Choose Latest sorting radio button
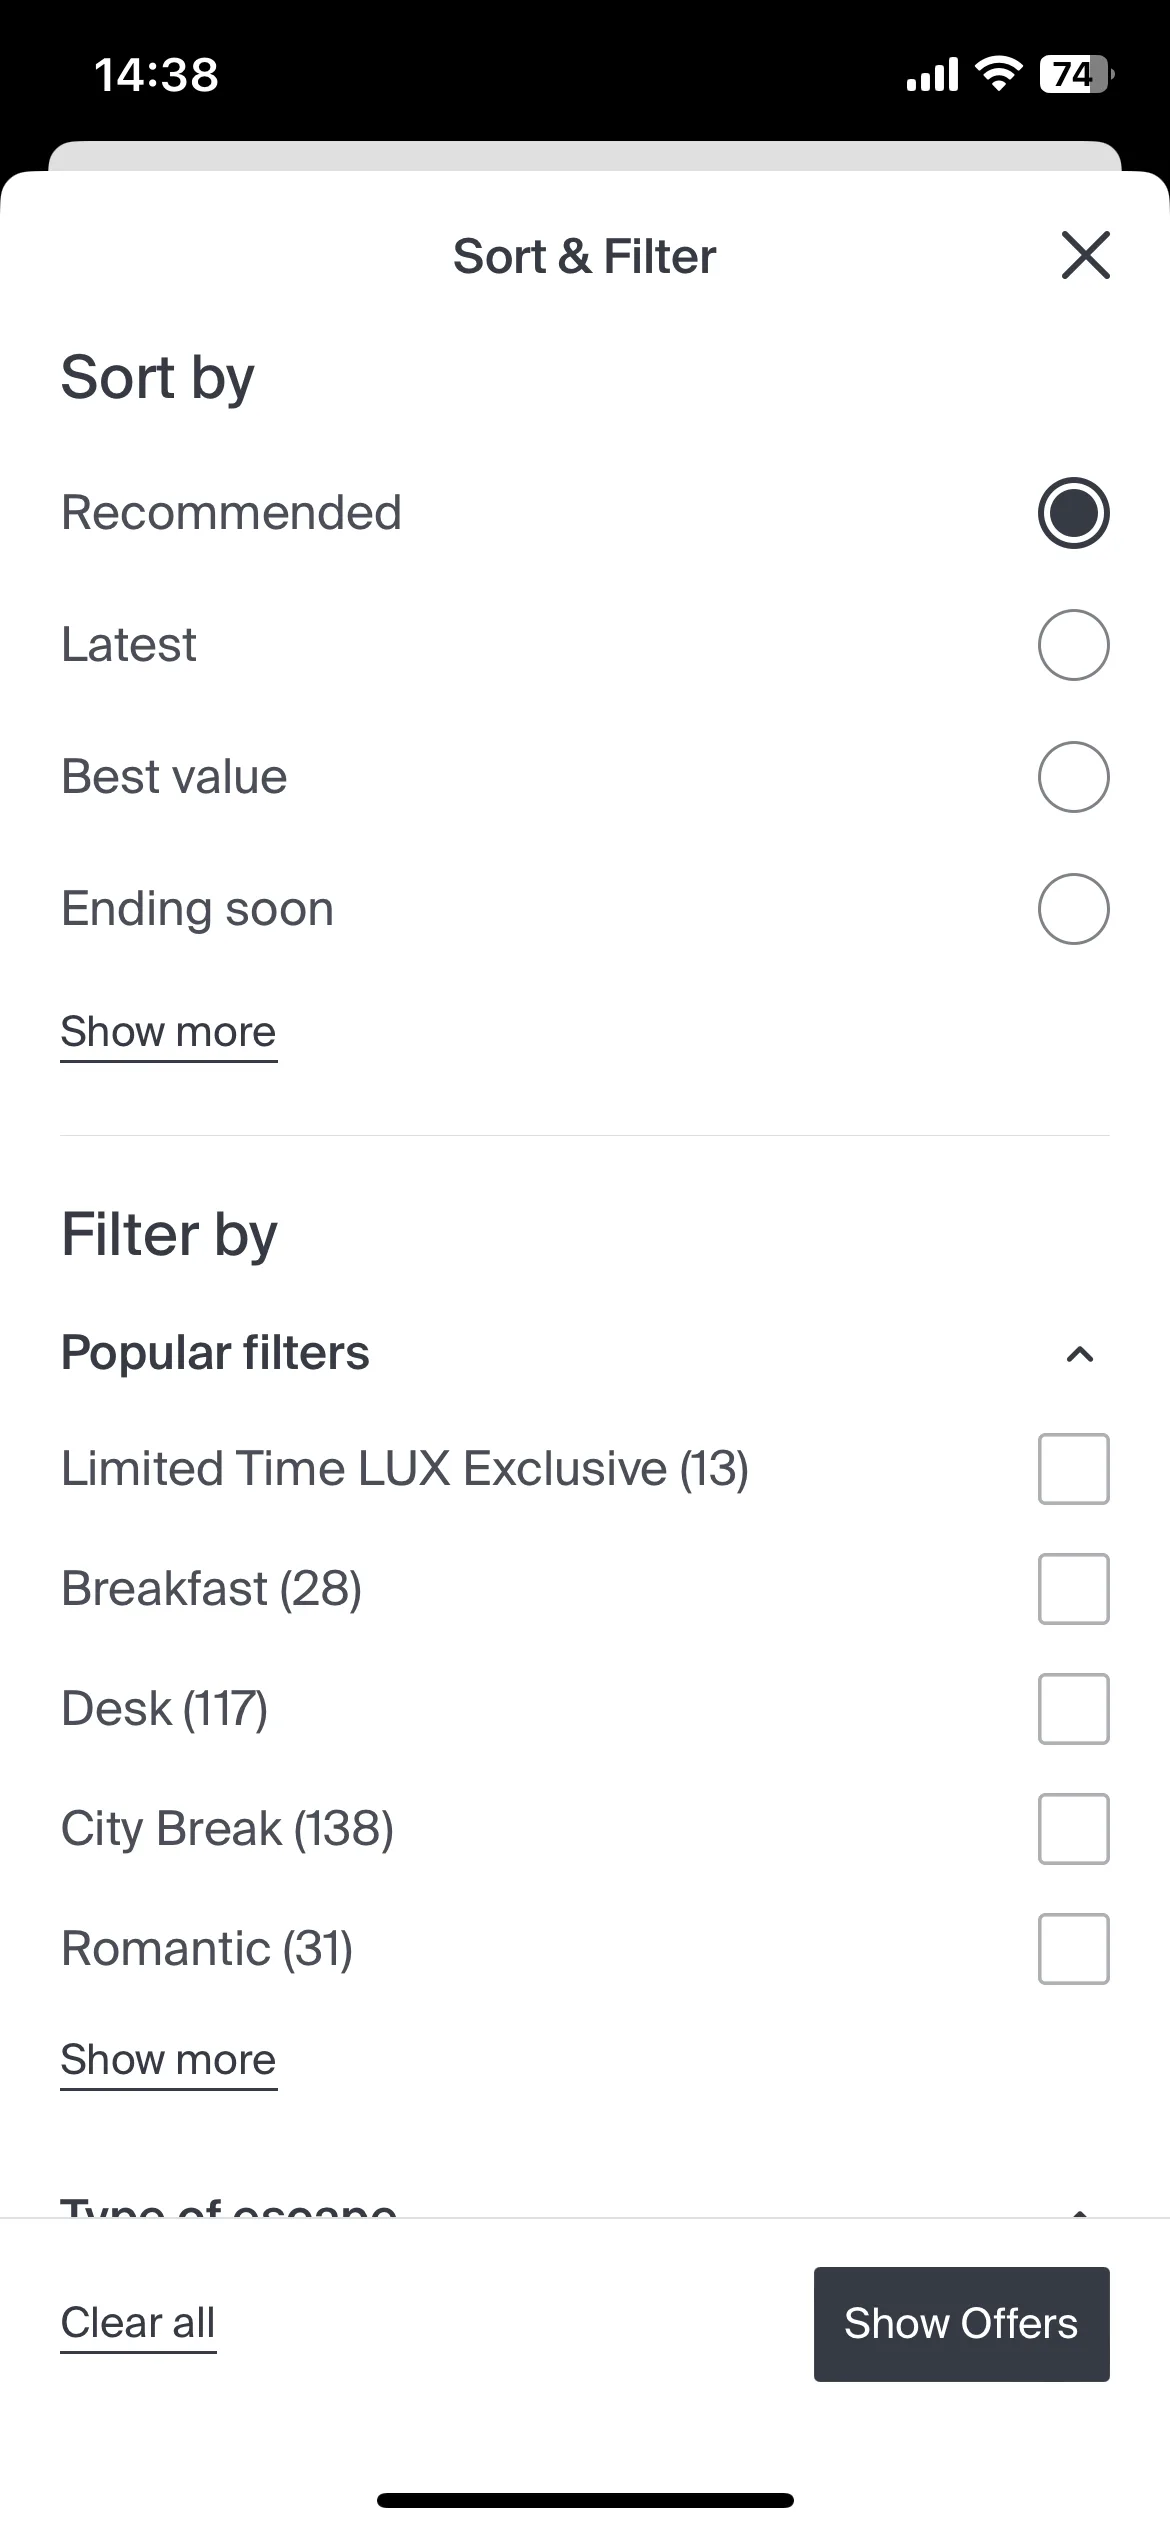The height and width of the screenshot is (2532, 1170). pos(1073,645)
